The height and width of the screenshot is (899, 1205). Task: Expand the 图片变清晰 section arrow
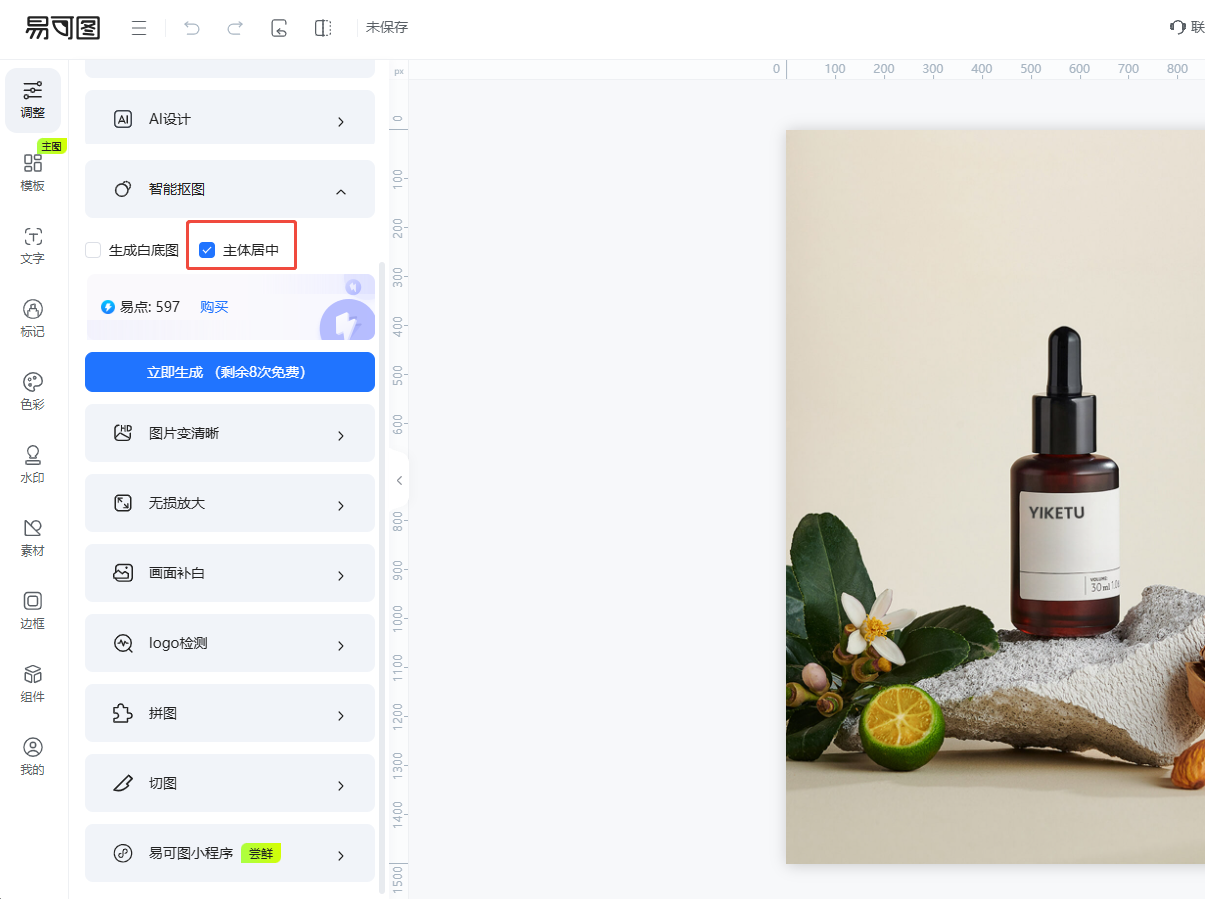click(x=341, y=435)
